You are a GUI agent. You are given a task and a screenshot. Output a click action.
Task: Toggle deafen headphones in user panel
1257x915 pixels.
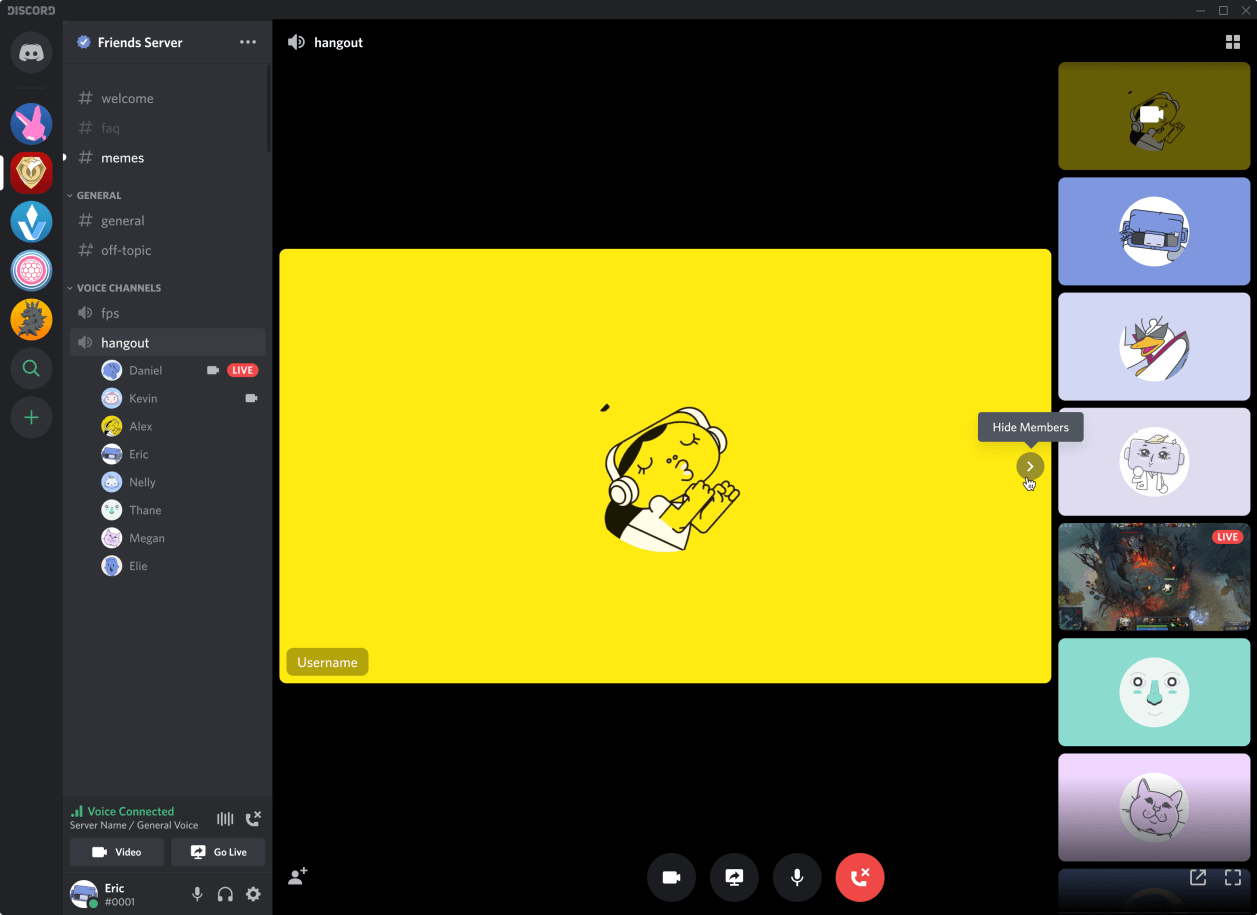pyautogui.click(x=225, y=894)
